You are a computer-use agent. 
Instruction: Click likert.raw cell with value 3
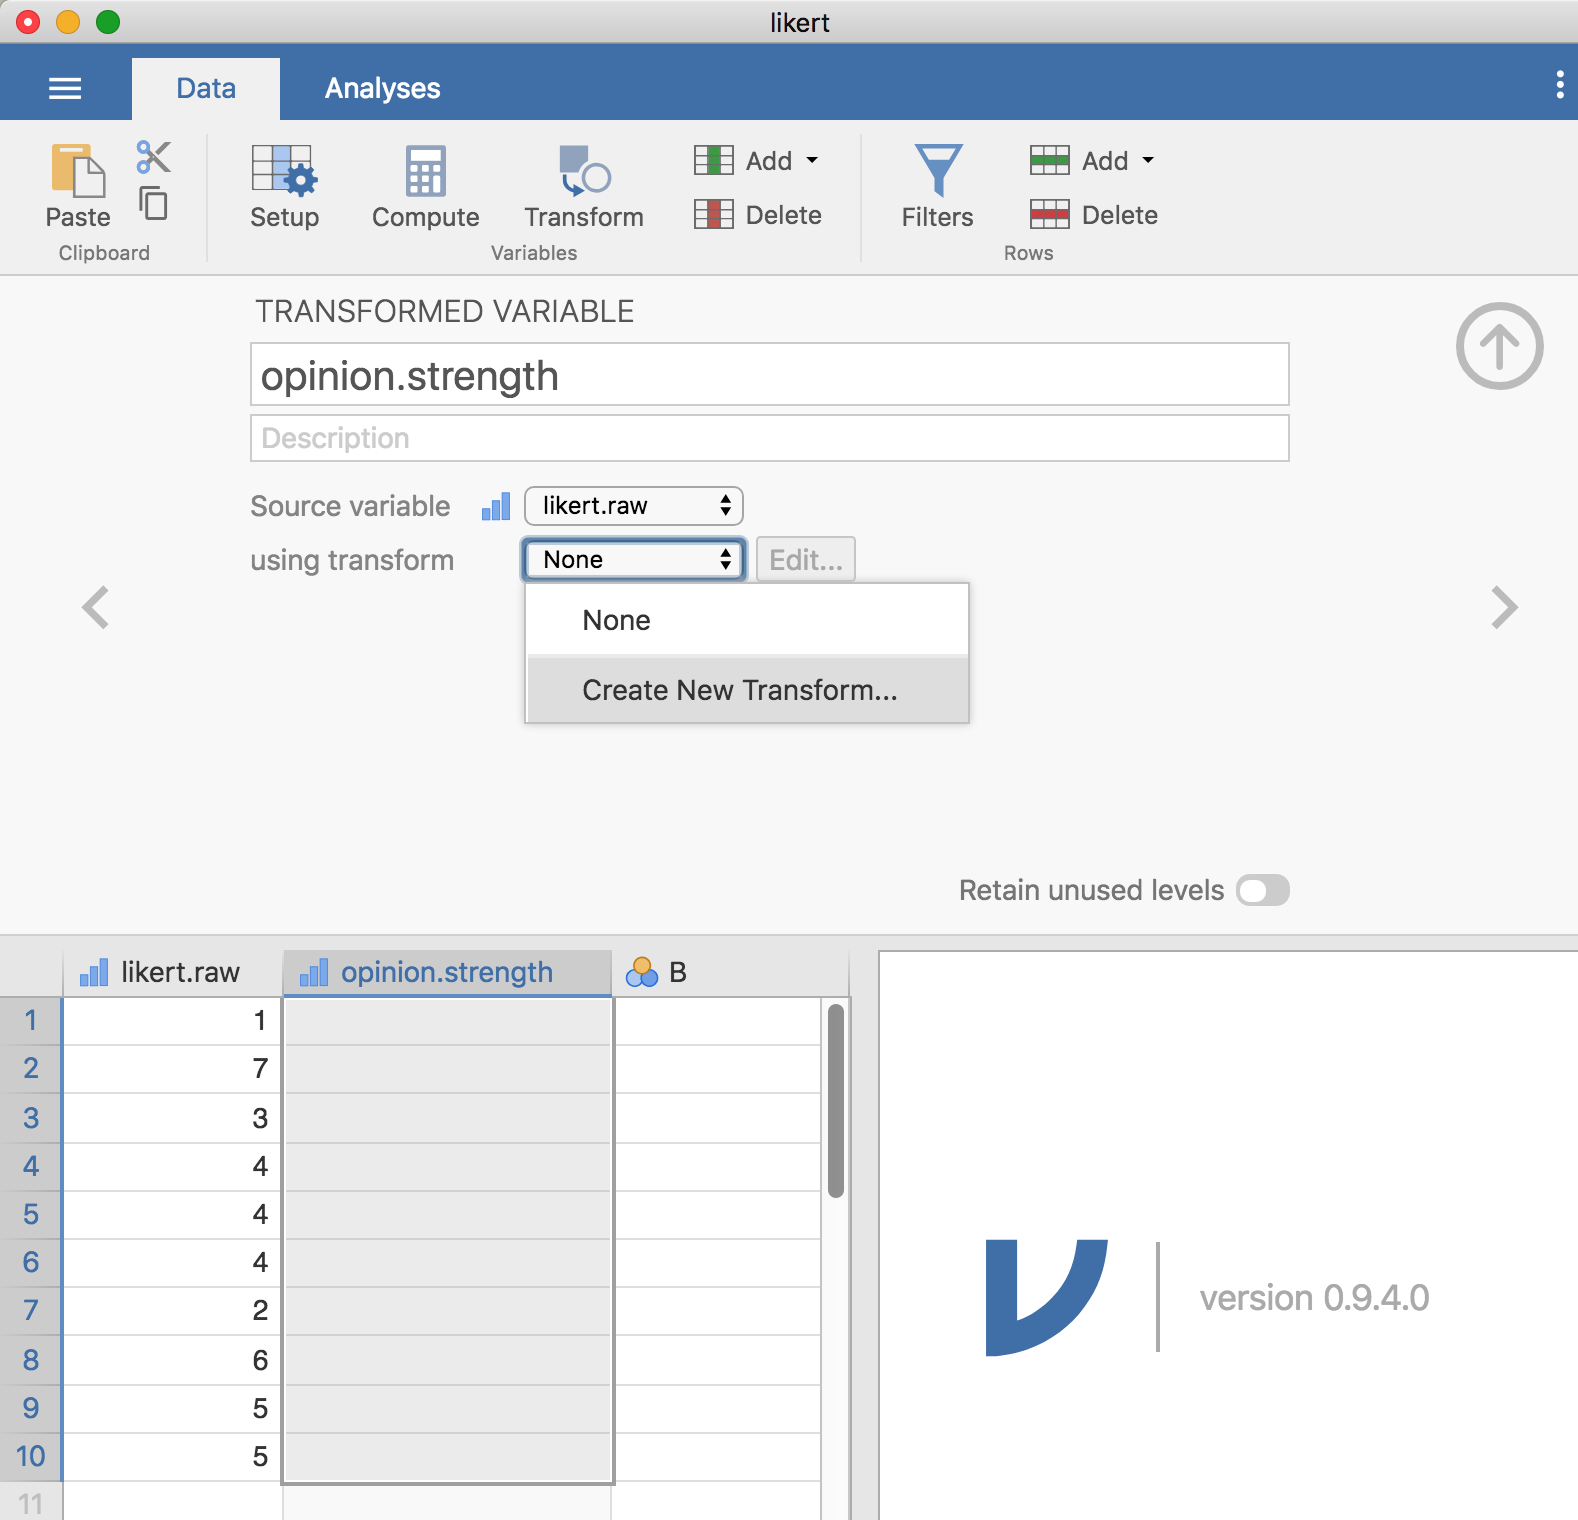pyautogui.click(x=172, y=1118)
